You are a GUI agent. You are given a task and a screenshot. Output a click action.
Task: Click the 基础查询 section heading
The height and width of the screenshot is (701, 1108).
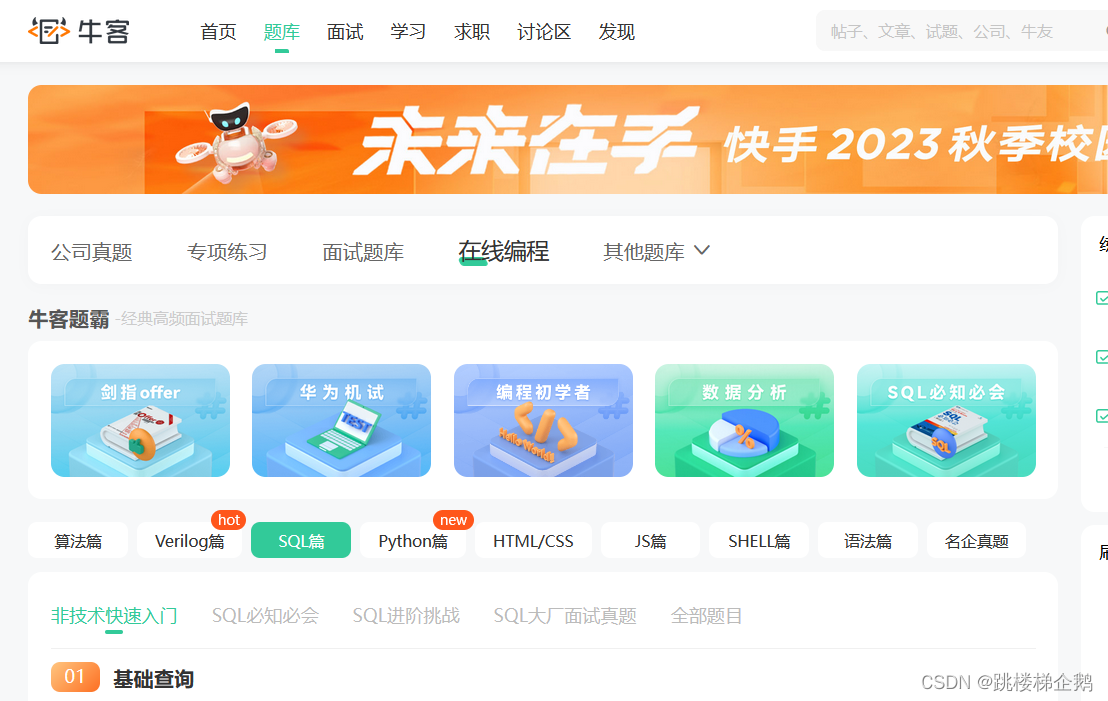[x=153, y=679]
